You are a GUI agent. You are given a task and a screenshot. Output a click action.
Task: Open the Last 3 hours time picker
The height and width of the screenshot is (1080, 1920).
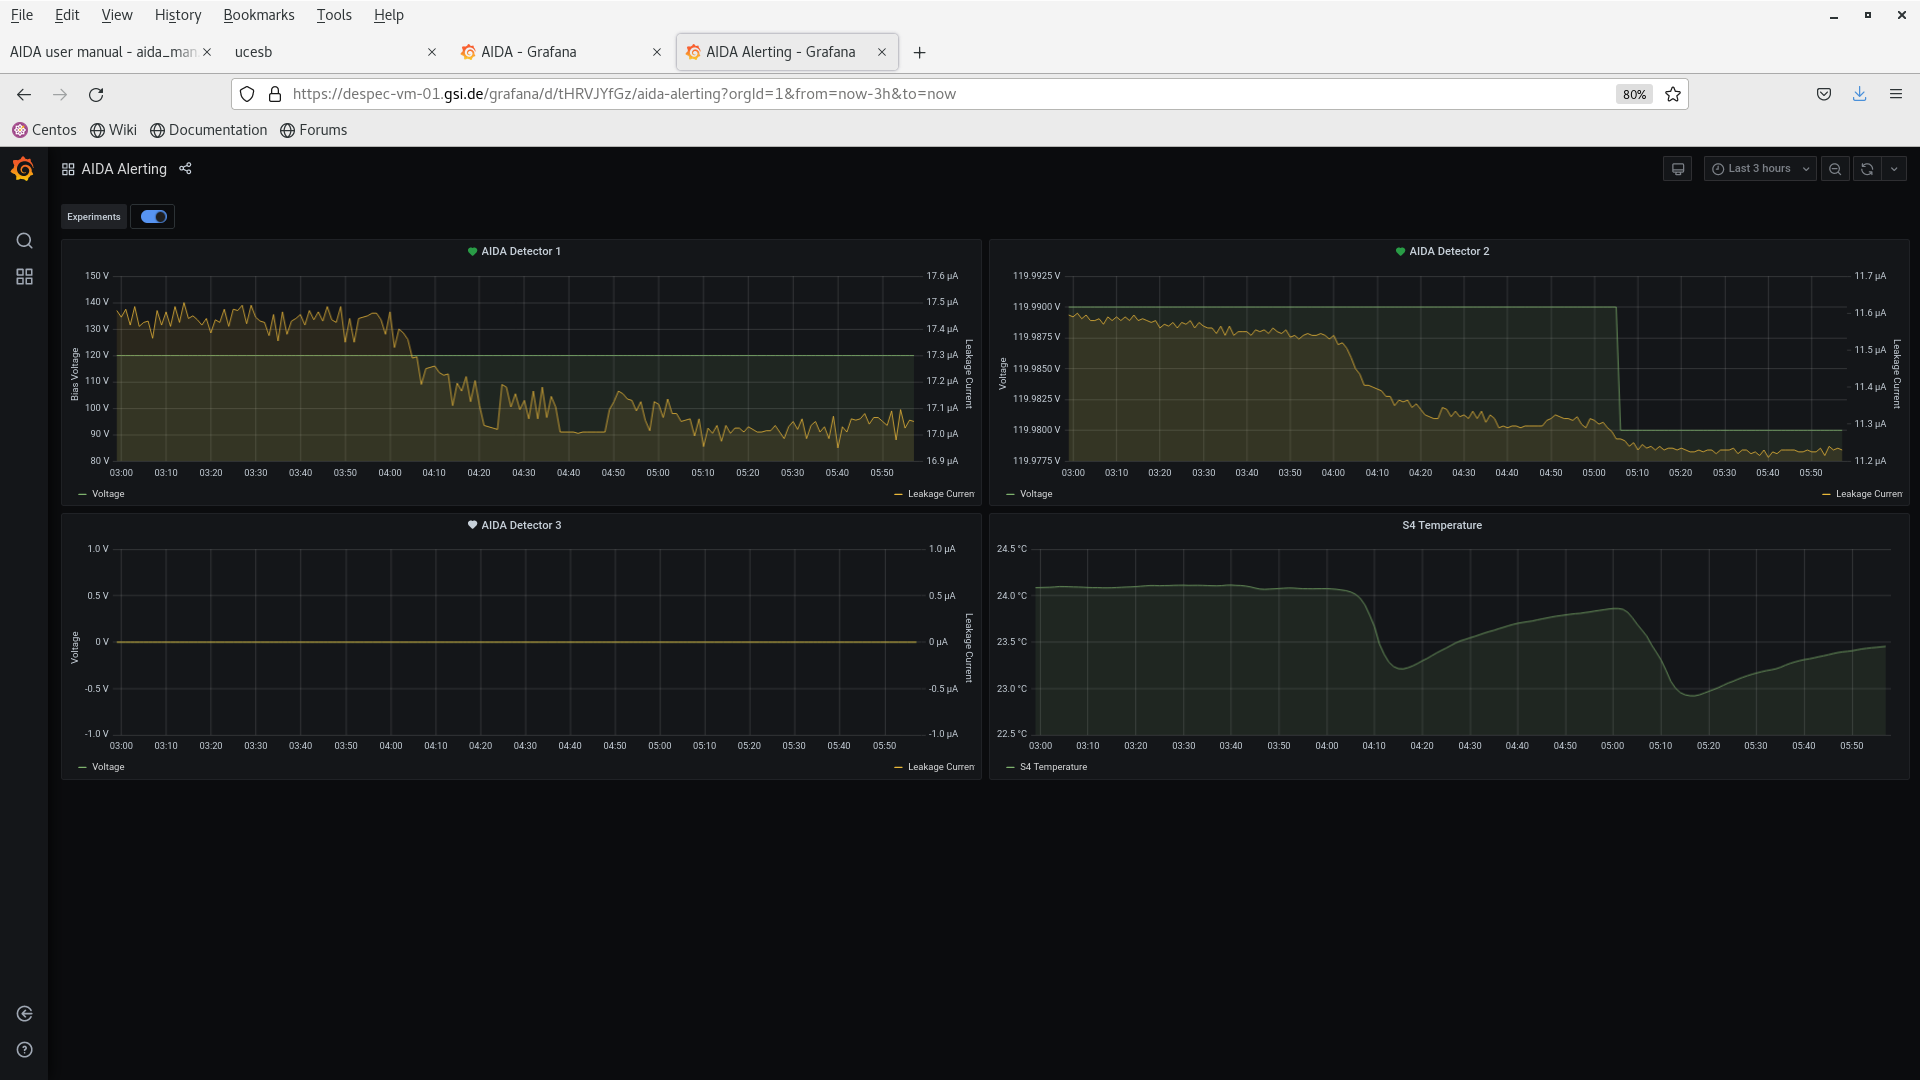click(x=1760, y=169)
